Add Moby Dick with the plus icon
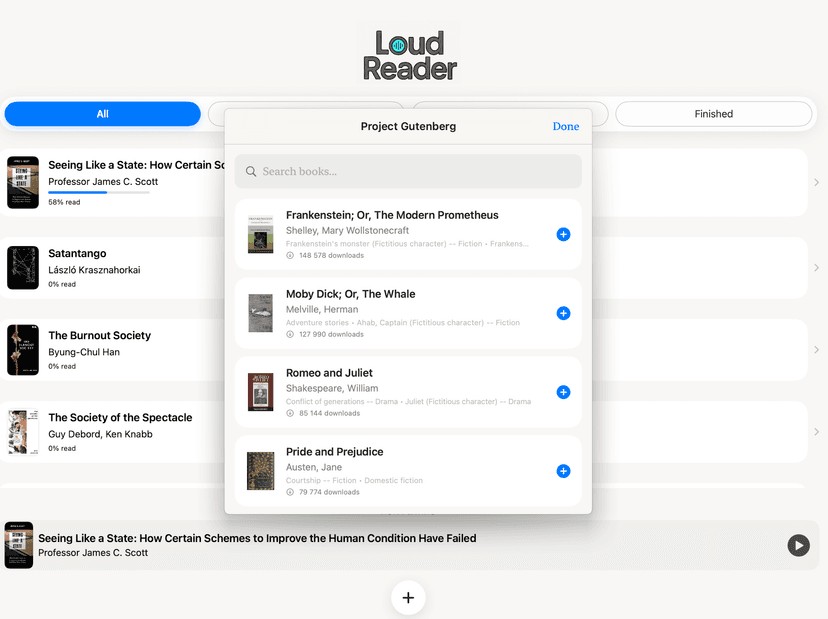 point(563,312)
